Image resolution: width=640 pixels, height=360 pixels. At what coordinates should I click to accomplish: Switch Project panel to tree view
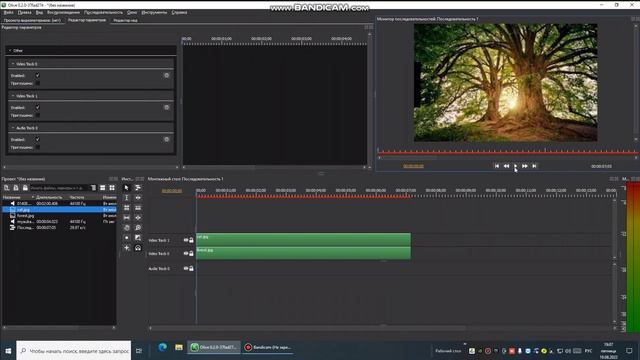click(x=93, y=188)
